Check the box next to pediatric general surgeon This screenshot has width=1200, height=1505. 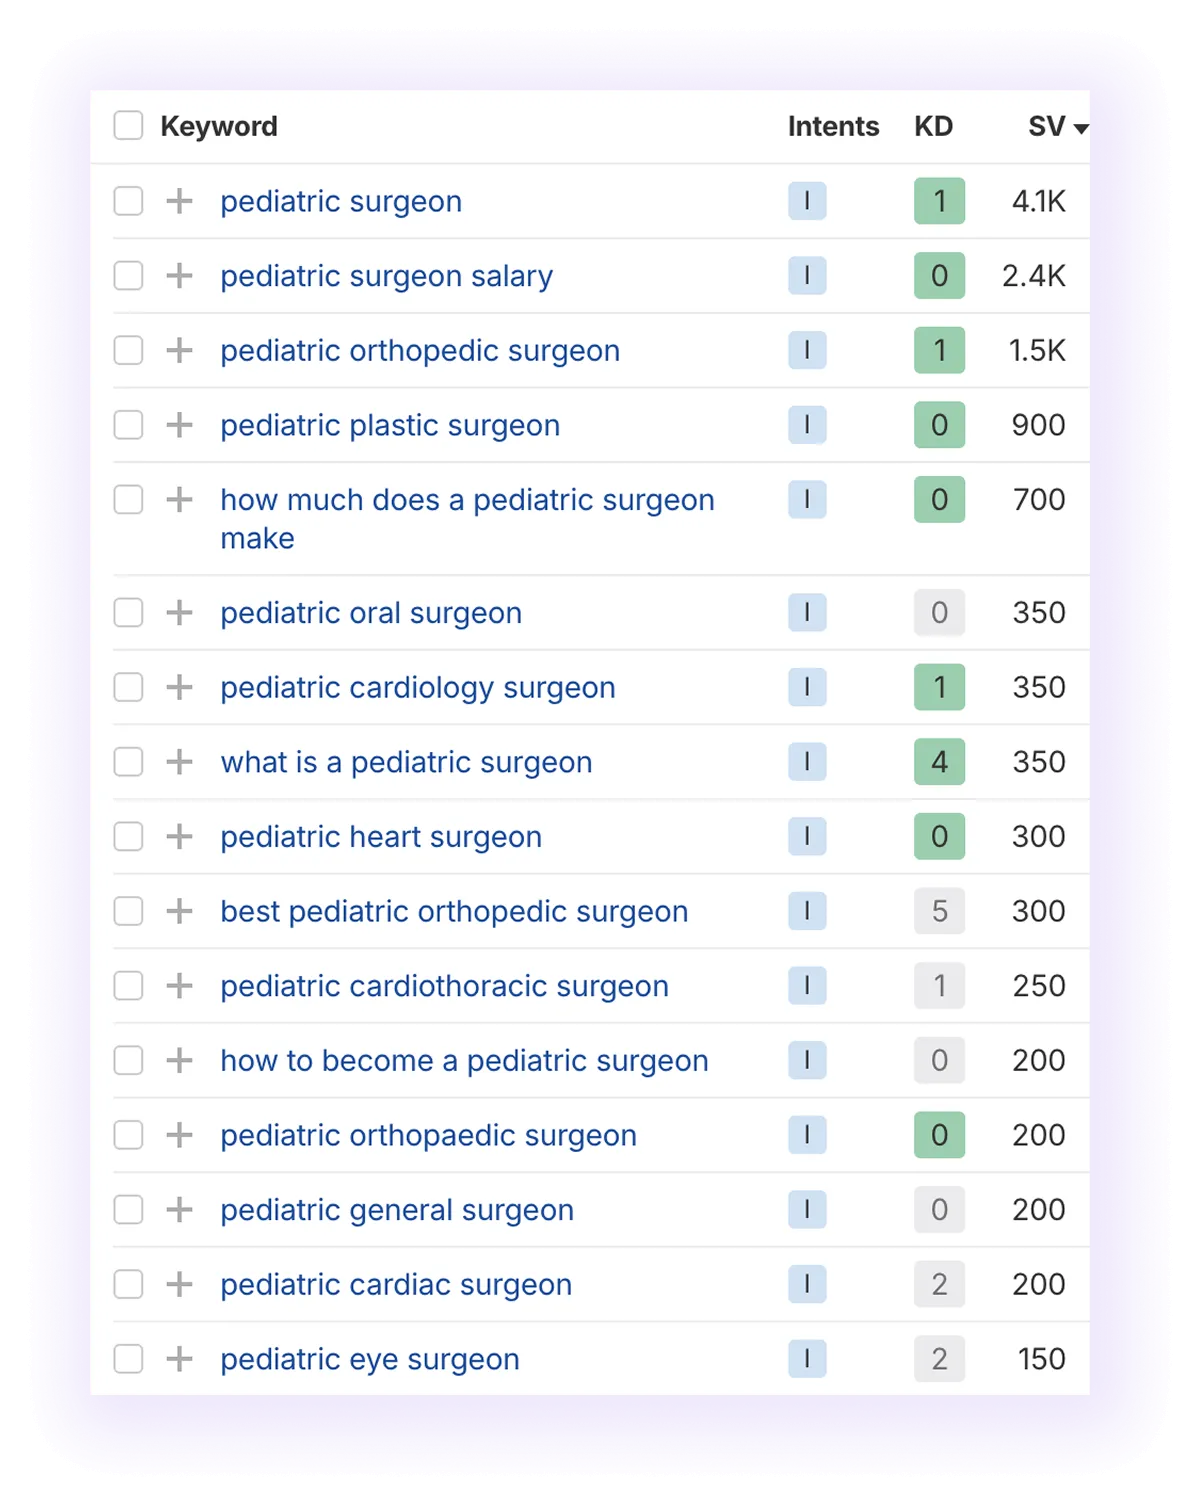pos(128,1209)
